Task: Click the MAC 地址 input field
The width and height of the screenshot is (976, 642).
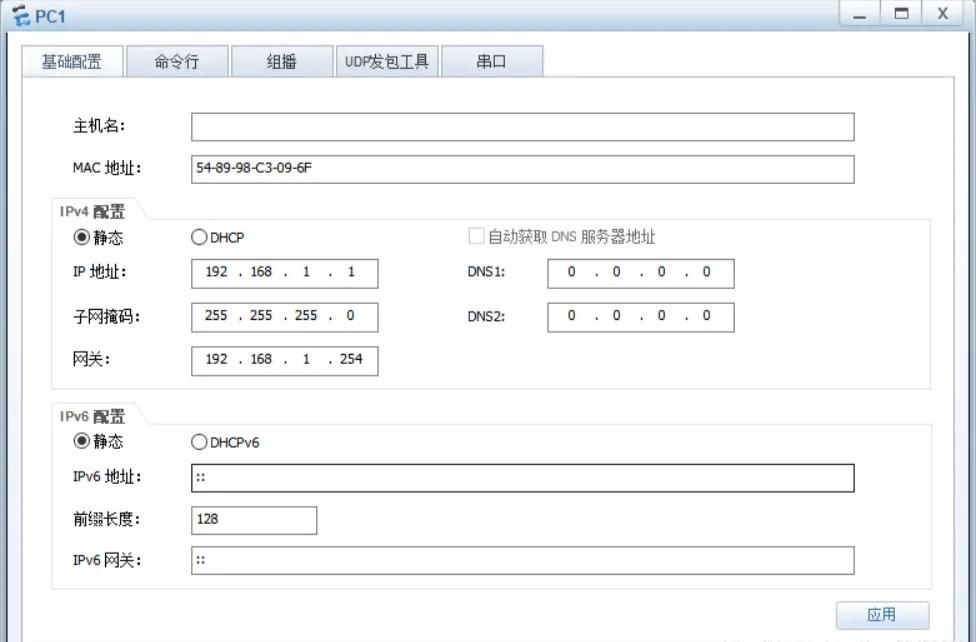Action: pos(522,169)
